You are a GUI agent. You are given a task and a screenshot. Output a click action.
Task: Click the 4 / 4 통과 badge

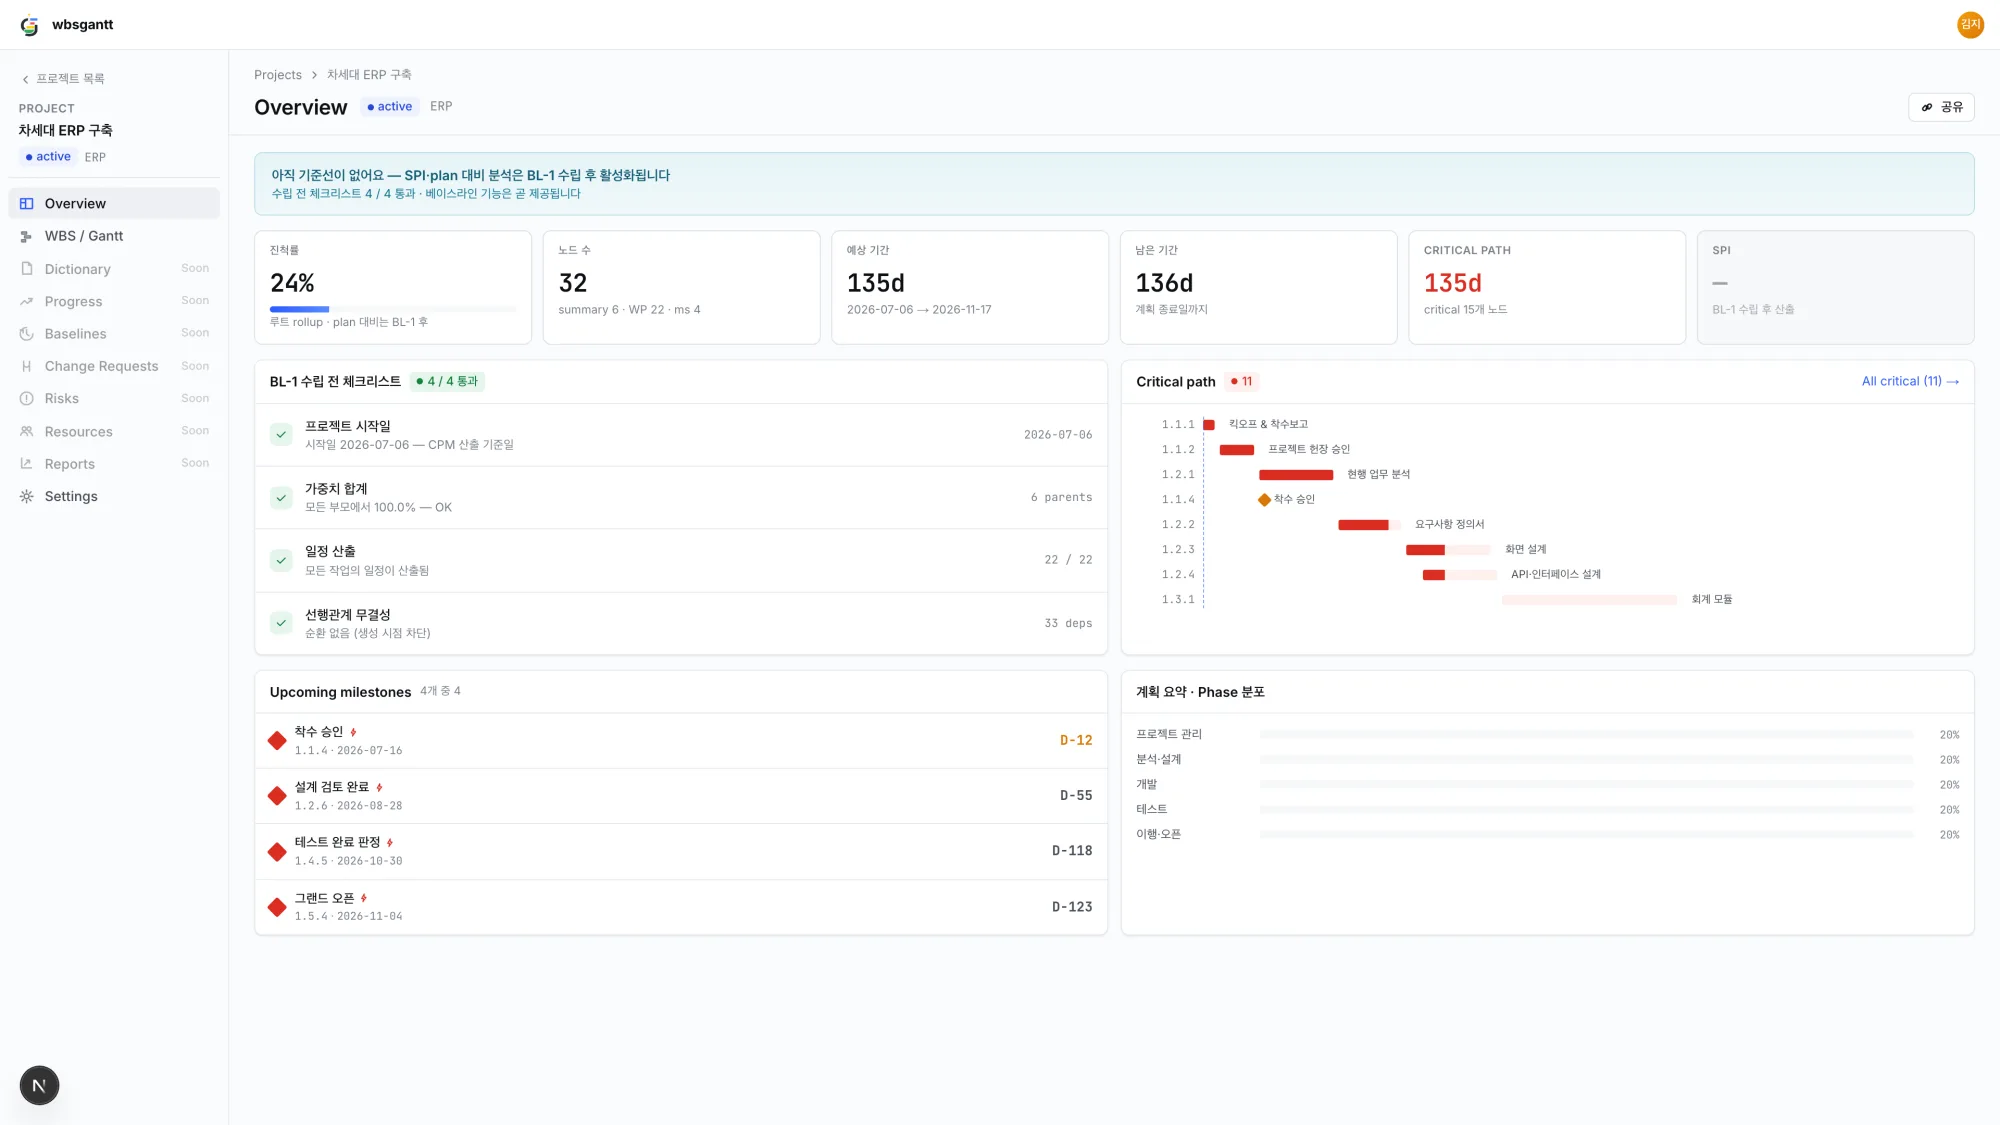click(x=447, y=382)
